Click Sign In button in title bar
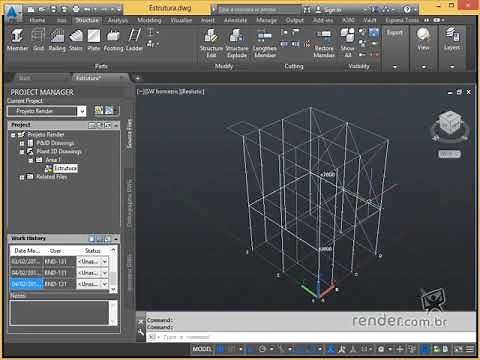480x360 pixels. tap(329, 10)
